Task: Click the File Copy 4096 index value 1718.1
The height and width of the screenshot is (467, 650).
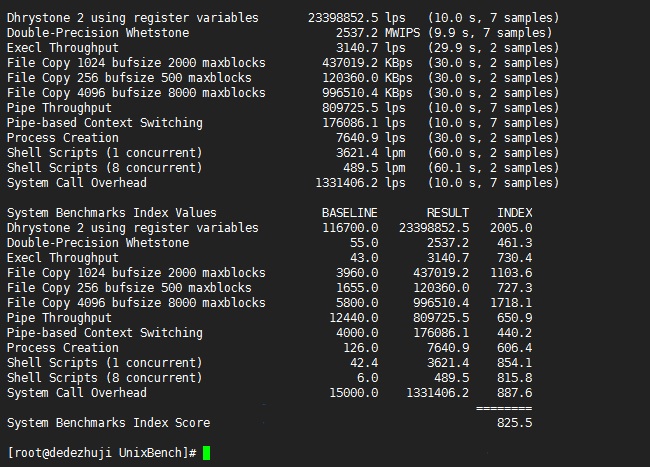Action: click(510, 303)
